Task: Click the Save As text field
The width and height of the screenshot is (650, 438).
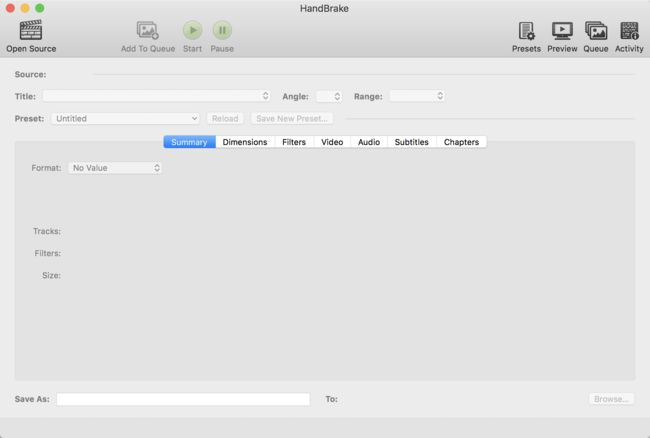Action: [183, 399]
